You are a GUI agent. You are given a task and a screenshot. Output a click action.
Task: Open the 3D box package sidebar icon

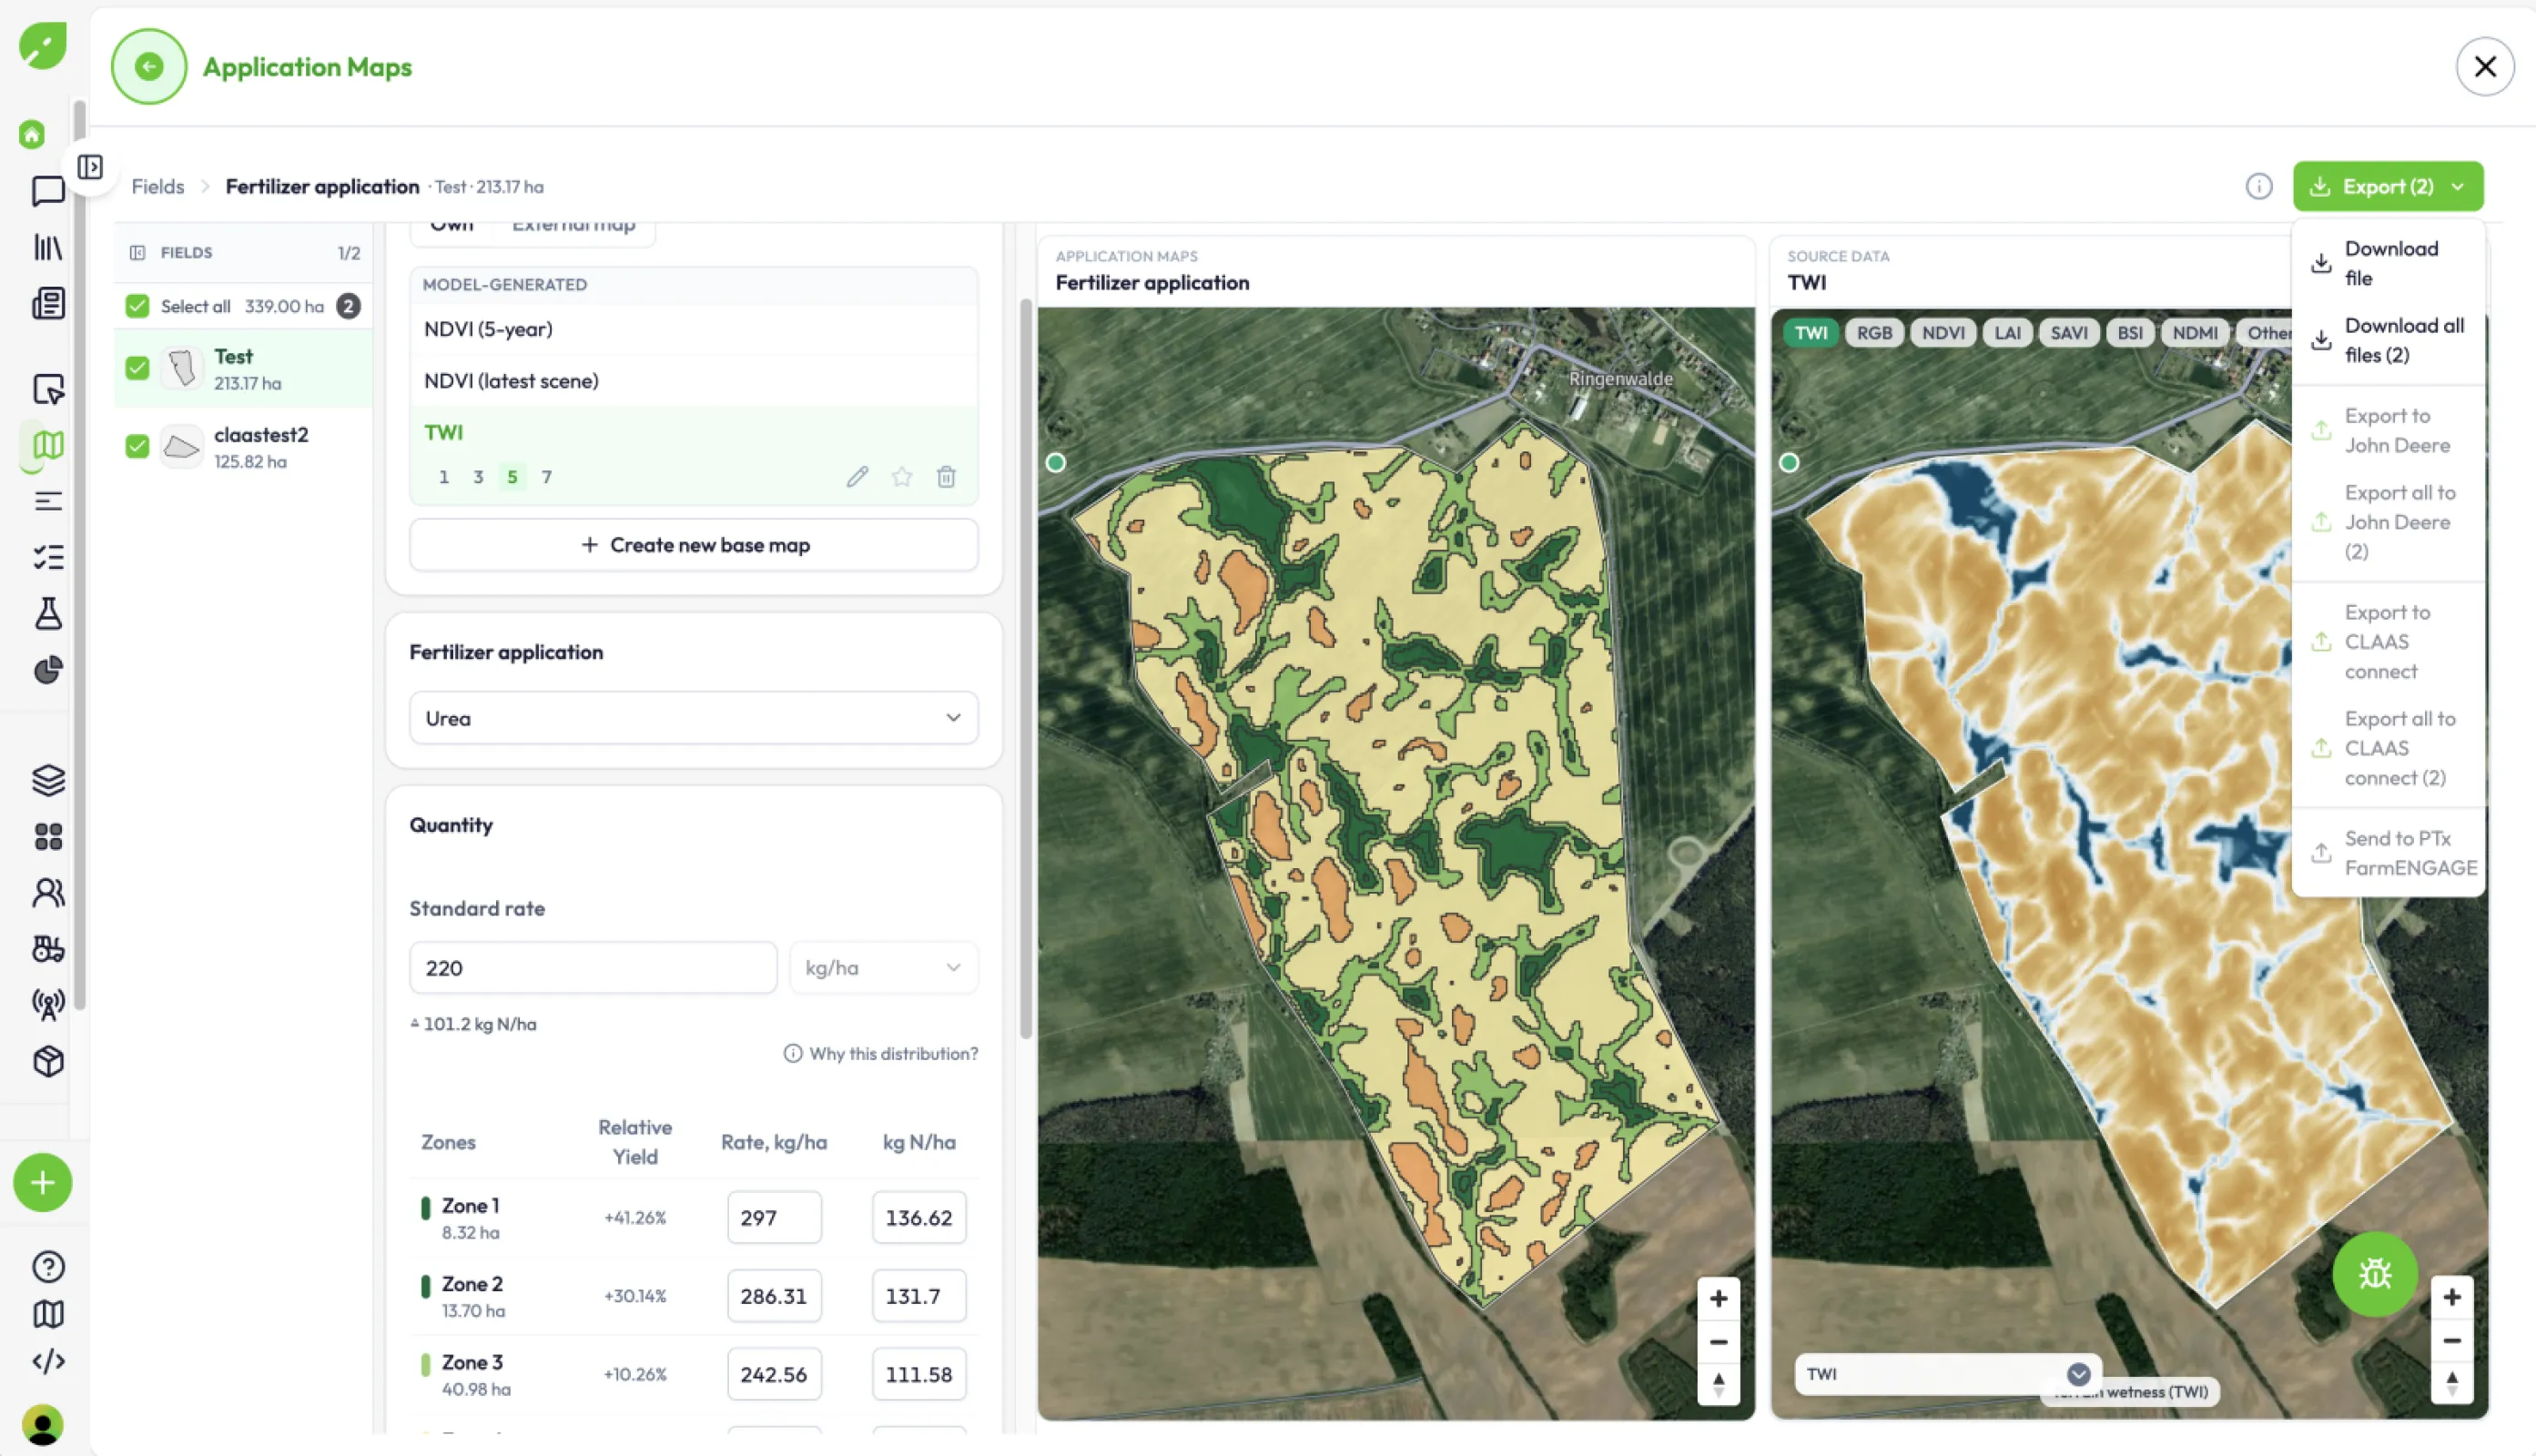[47, 1061]
